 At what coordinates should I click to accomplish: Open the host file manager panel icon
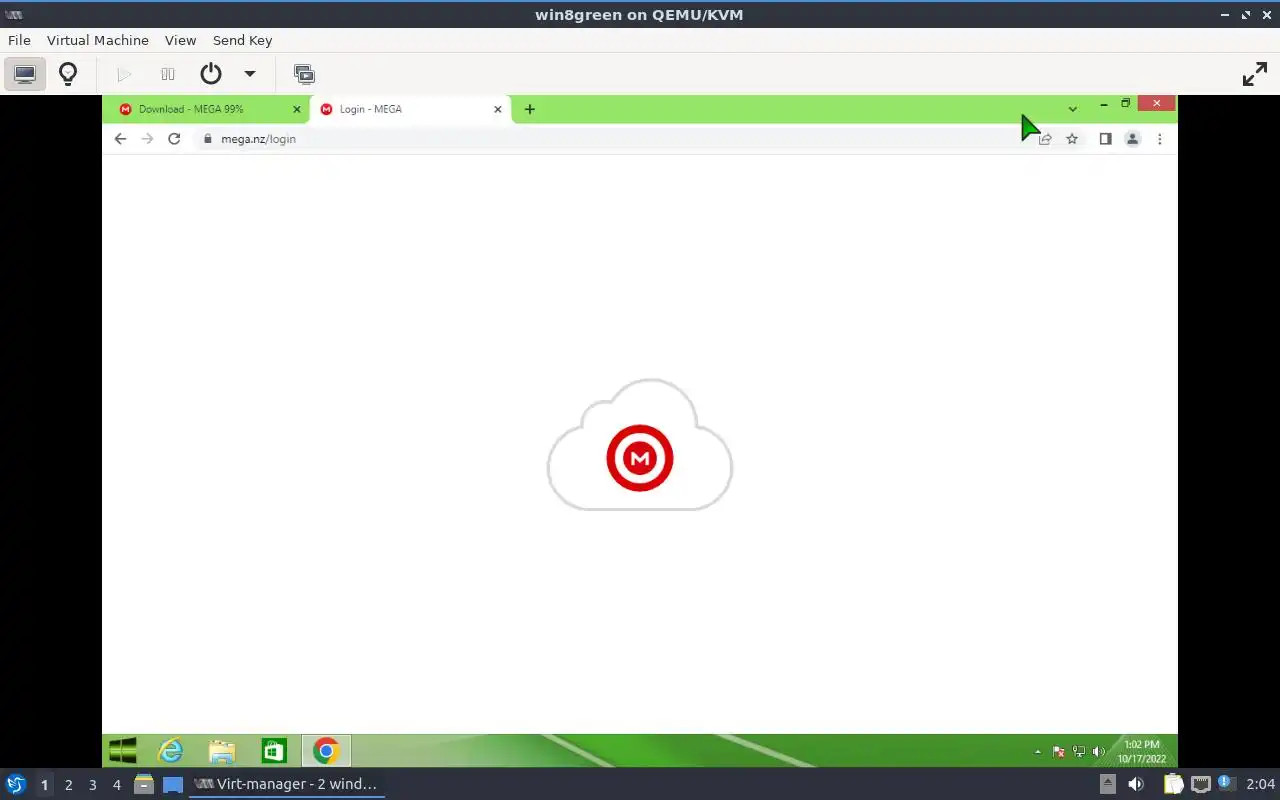click(x=144, y=784)
